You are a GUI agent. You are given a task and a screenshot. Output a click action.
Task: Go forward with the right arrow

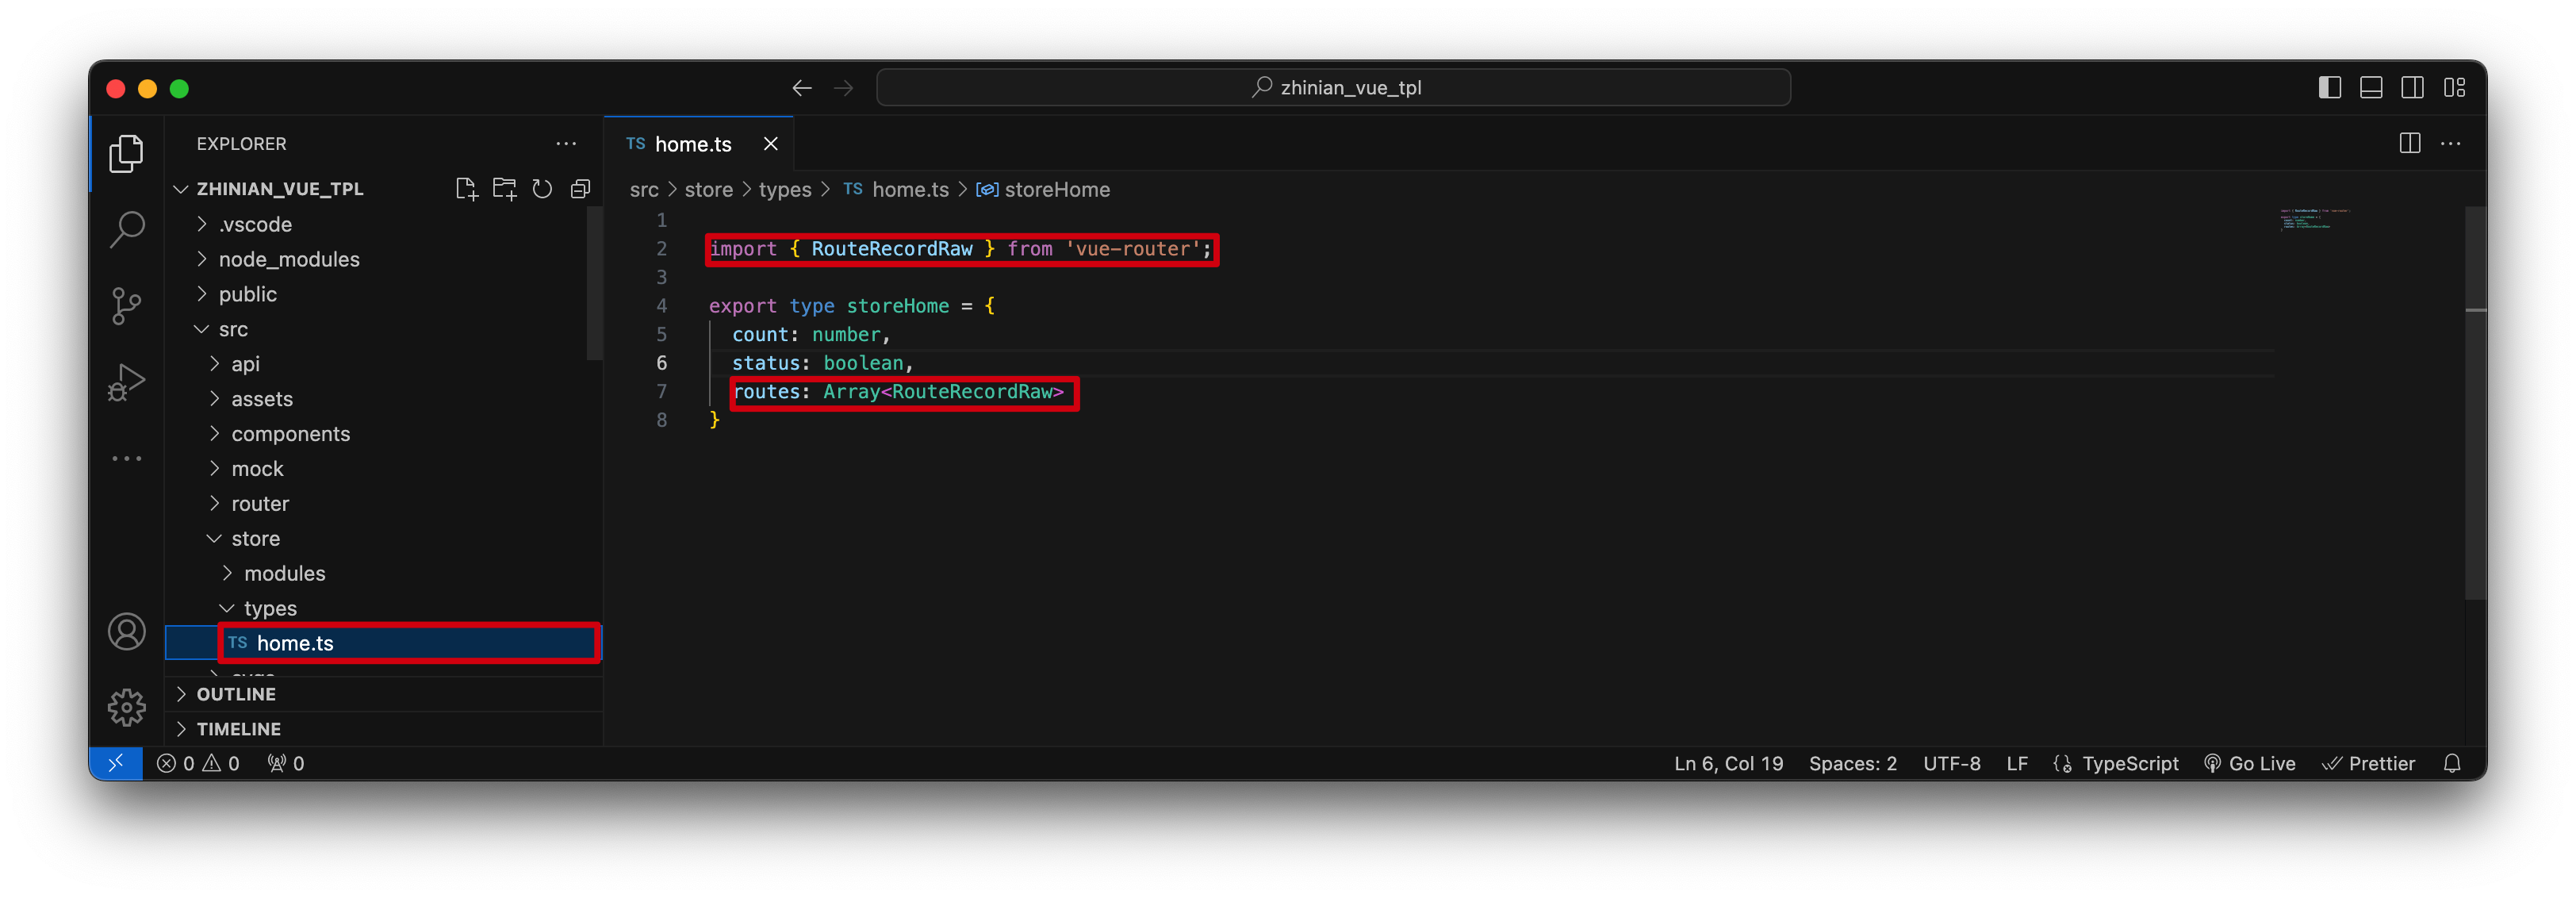pyautogui.click(x=843, y=88)
